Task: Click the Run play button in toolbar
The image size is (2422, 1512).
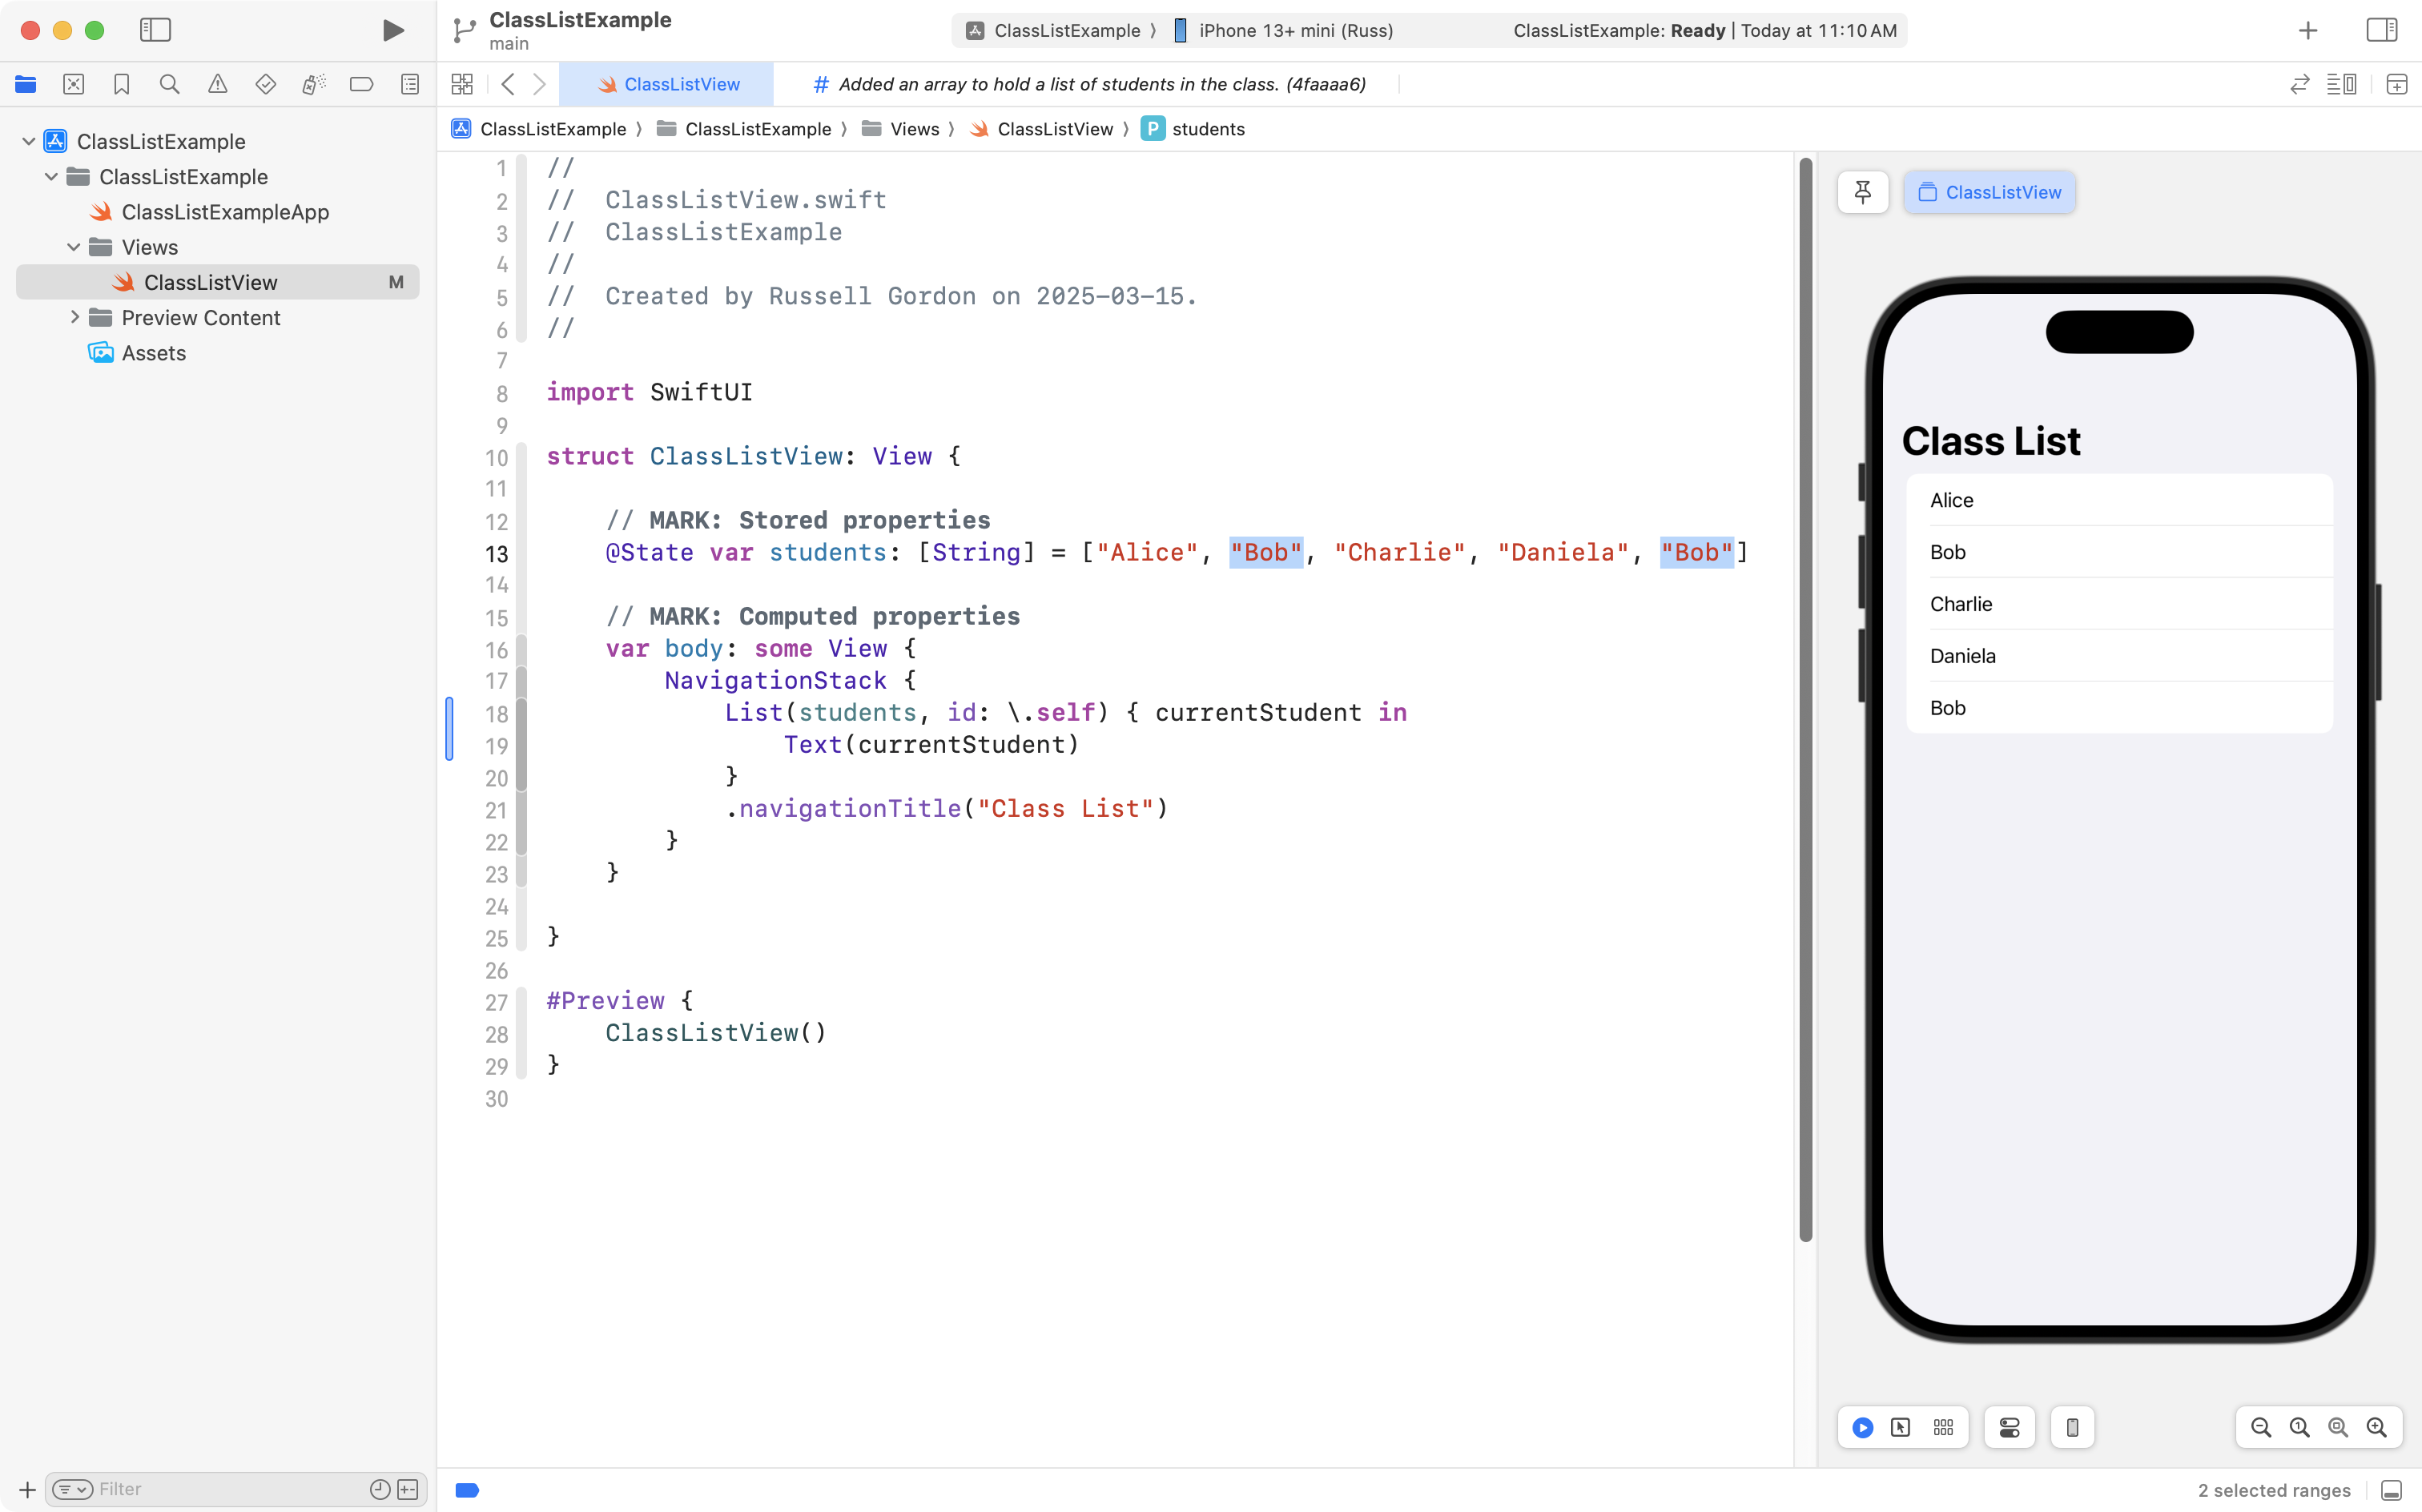Action: click(393, 30)
